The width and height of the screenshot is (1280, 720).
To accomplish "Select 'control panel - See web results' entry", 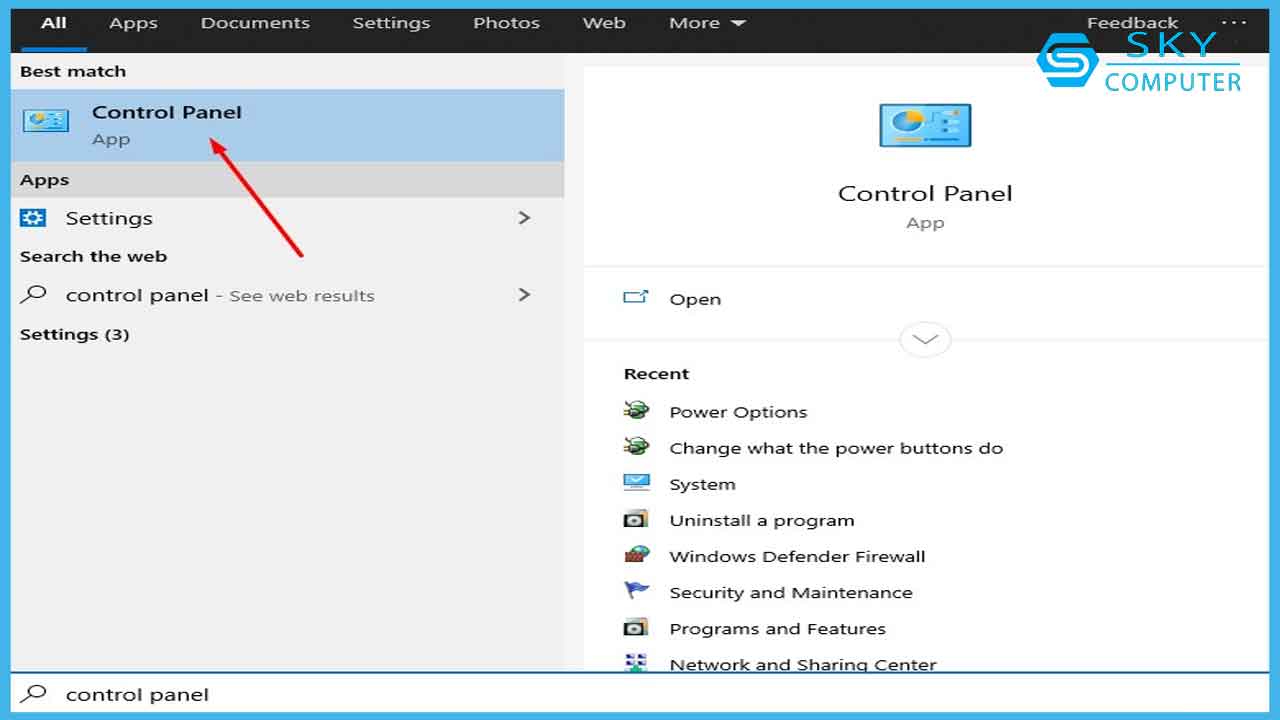I will click(288, 295).
